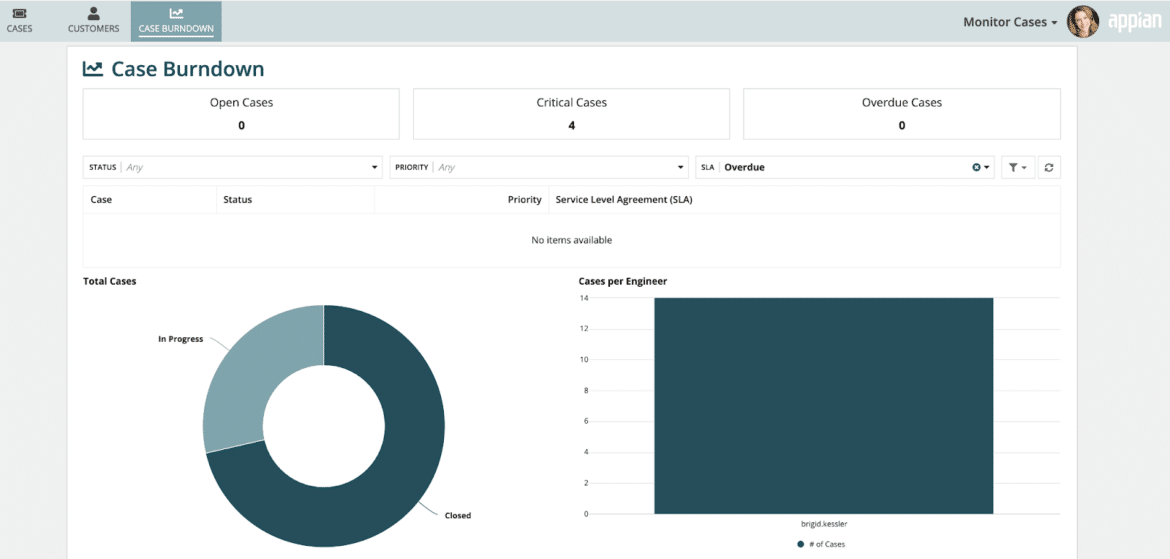The width and height of the screenshot is (1170, 559).
Task: Toggle the '# of Cases' legend item
Action: [x=821, y=544]
